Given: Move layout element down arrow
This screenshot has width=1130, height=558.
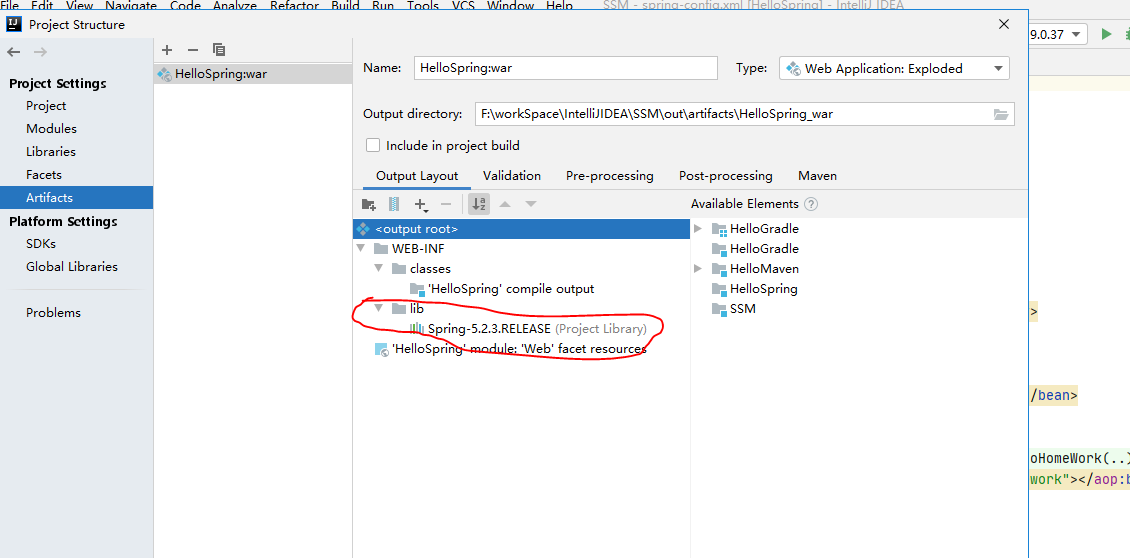Looking at the screenshot, I should (531, 204).
